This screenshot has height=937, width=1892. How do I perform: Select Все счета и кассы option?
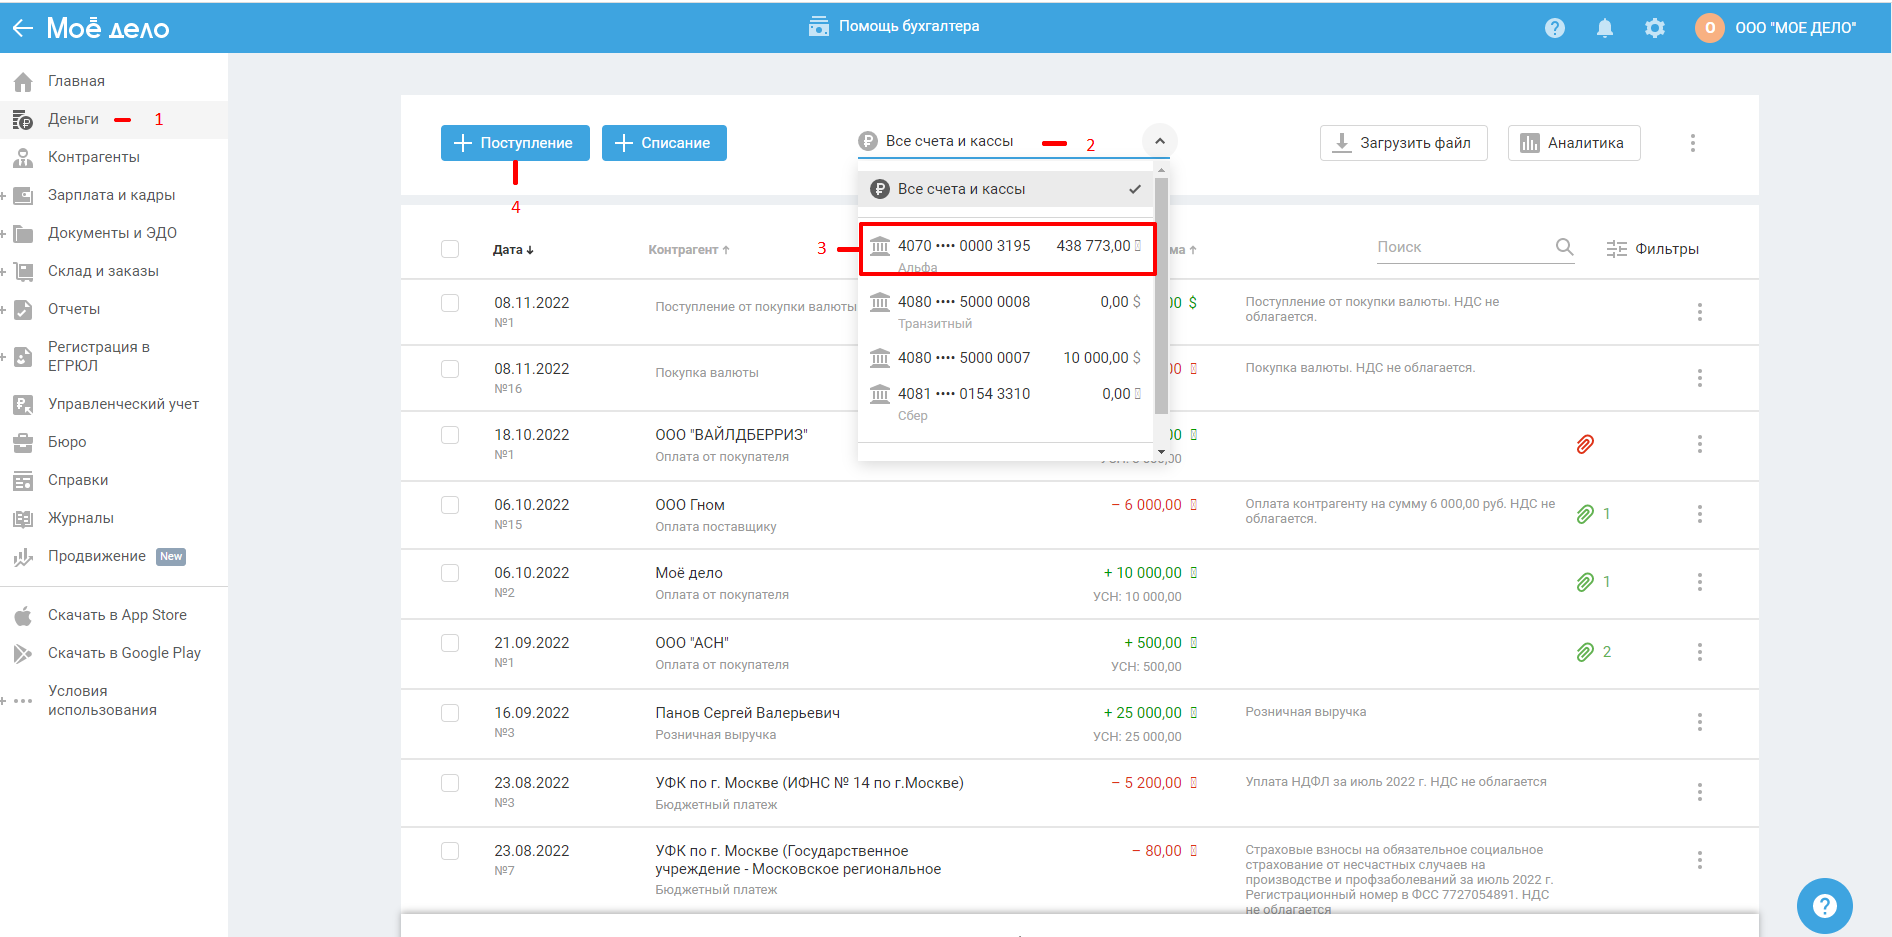click(1006, 189)
